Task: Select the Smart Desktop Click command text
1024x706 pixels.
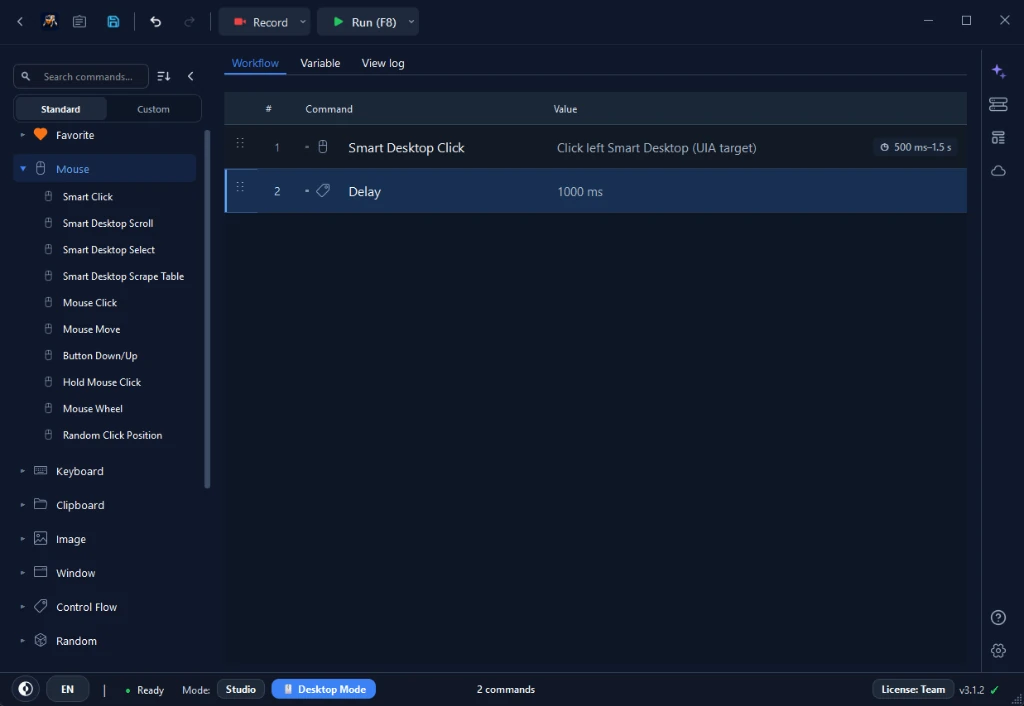Action: (406, 148)
